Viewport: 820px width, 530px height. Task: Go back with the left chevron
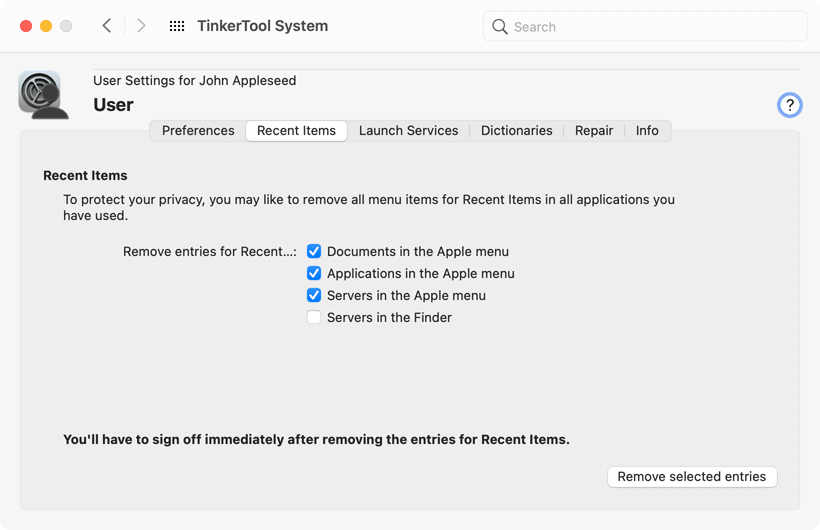pos(107,26)
